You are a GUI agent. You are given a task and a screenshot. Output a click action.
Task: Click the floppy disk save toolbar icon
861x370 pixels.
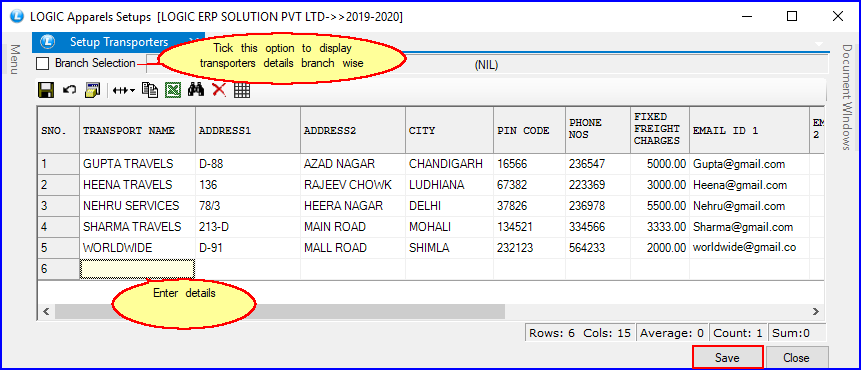(46, 90)
